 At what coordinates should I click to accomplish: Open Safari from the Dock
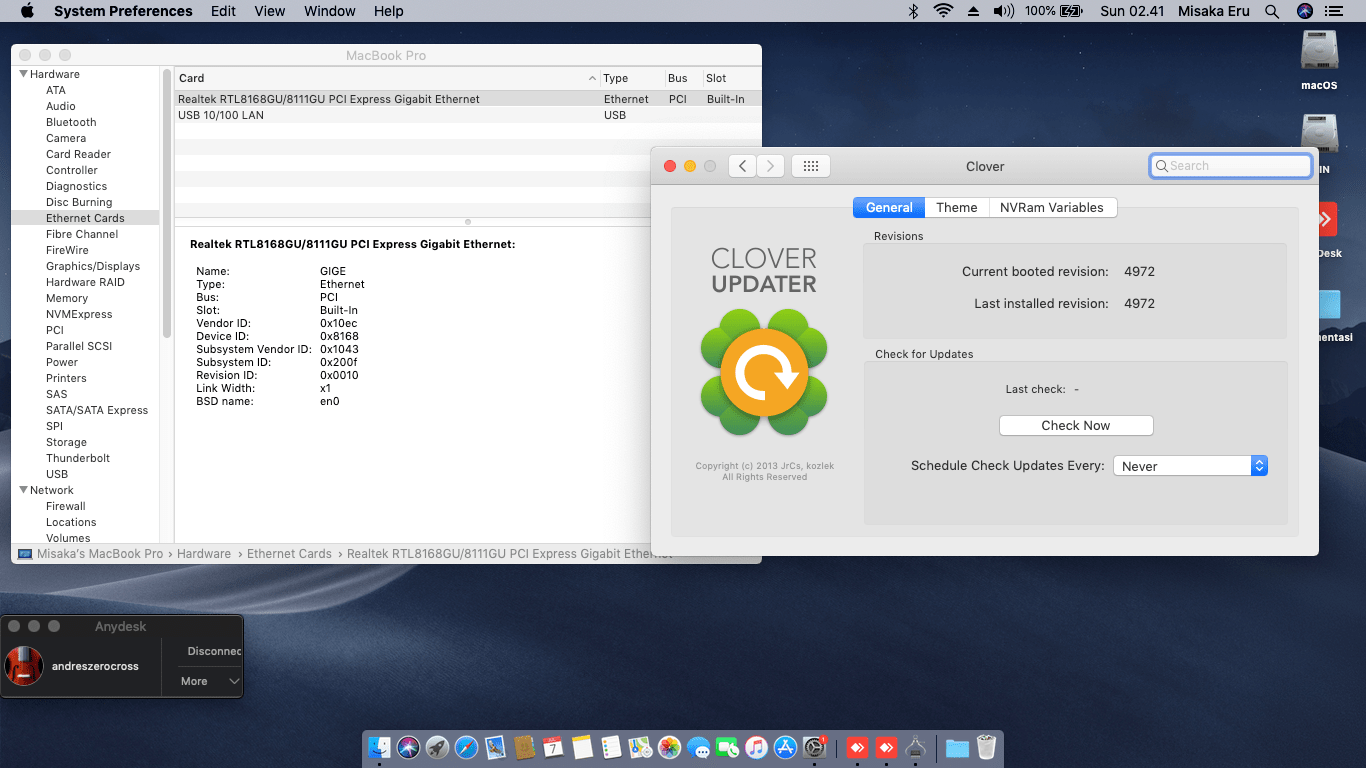point(466,747)
